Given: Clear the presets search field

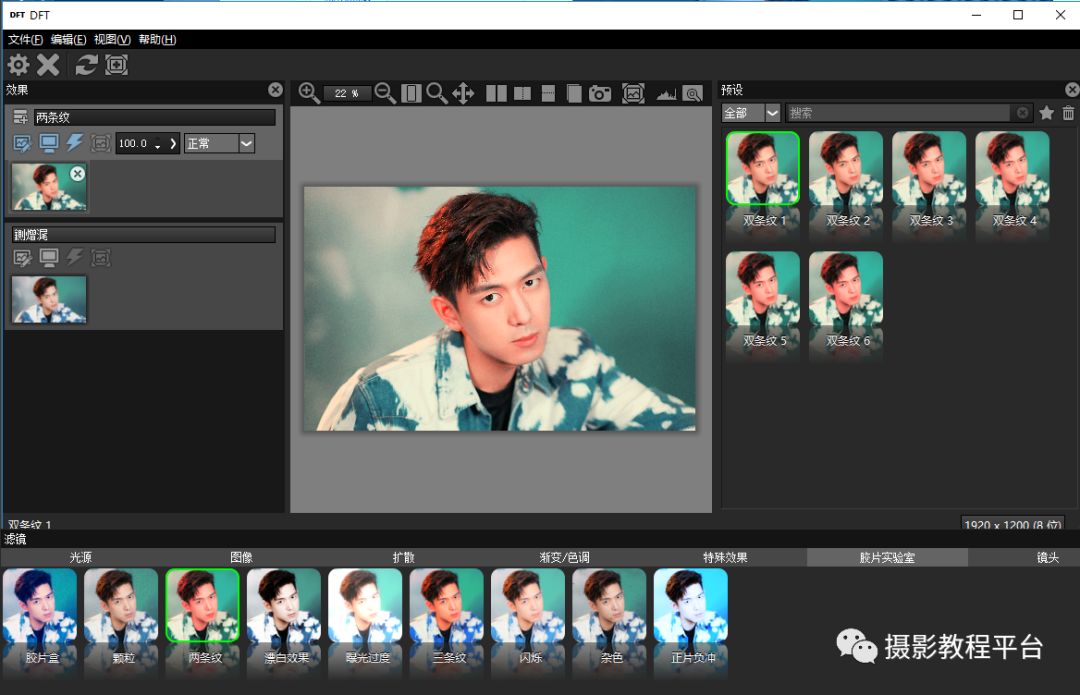Looking at the screenshot, I should coord(1023,112).
